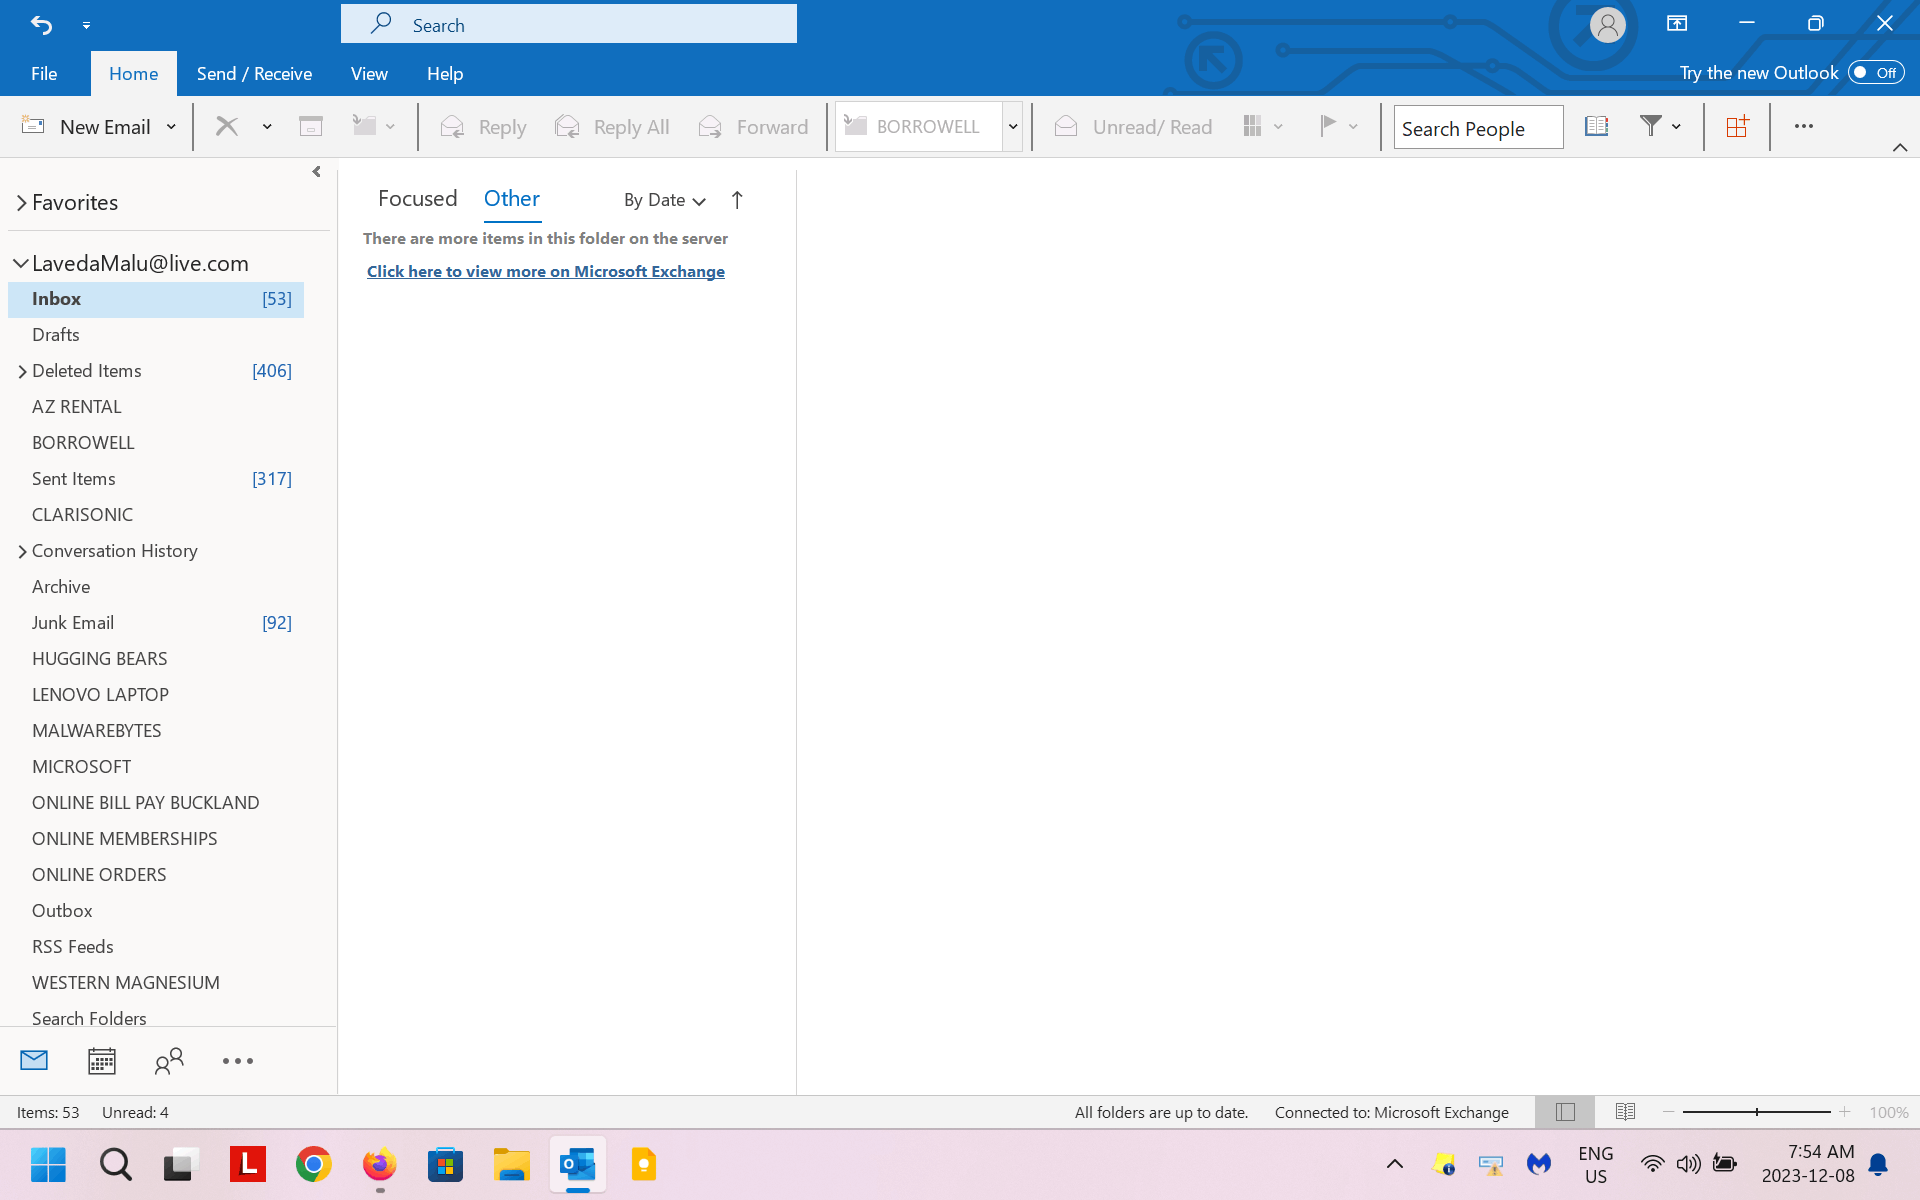Screen dimensions: 1920x1200
Task: Open Firefox from the taskbar
Action: tap(380, 1164)
